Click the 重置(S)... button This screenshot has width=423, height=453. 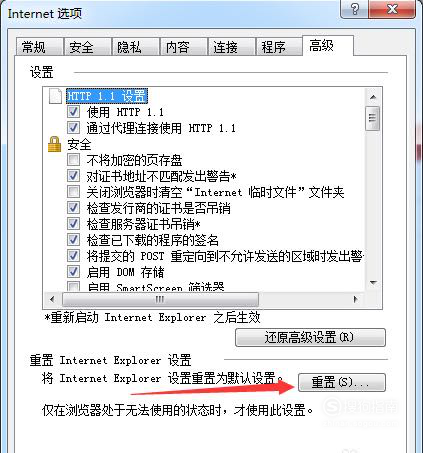pyautogui.click(x=342, y=382)
